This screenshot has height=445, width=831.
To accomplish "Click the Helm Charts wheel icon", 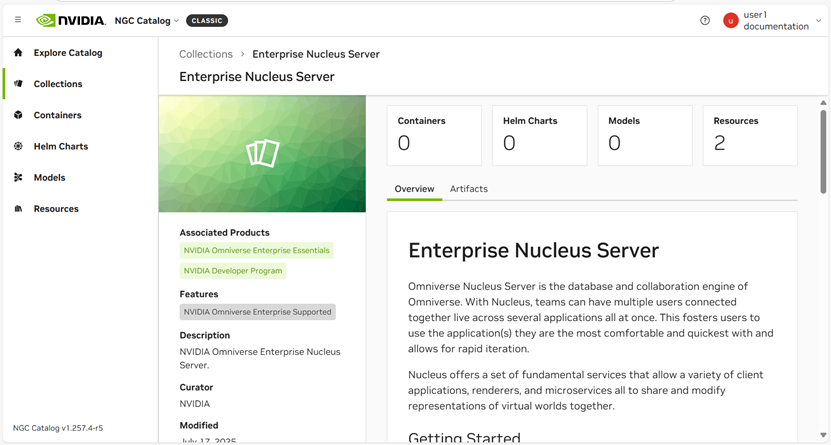I will (x=18, y=146).
